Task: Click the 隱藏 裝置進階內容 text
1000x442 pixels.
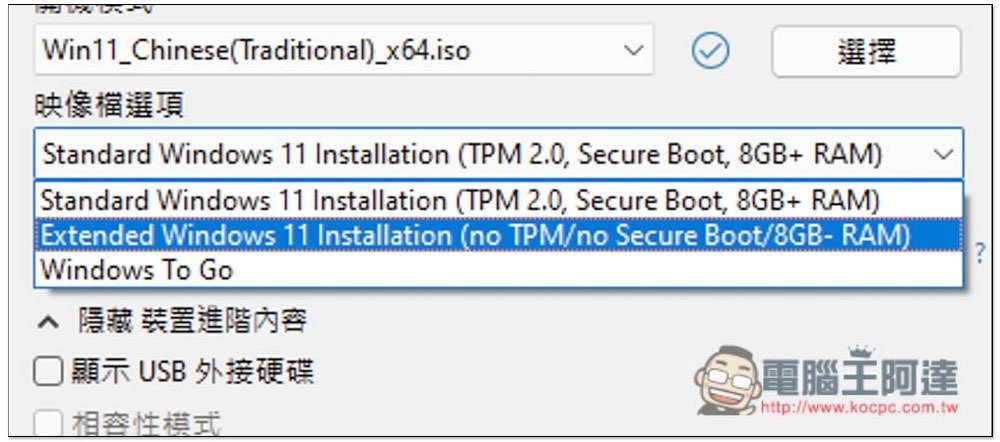Action: pos(191,321)
